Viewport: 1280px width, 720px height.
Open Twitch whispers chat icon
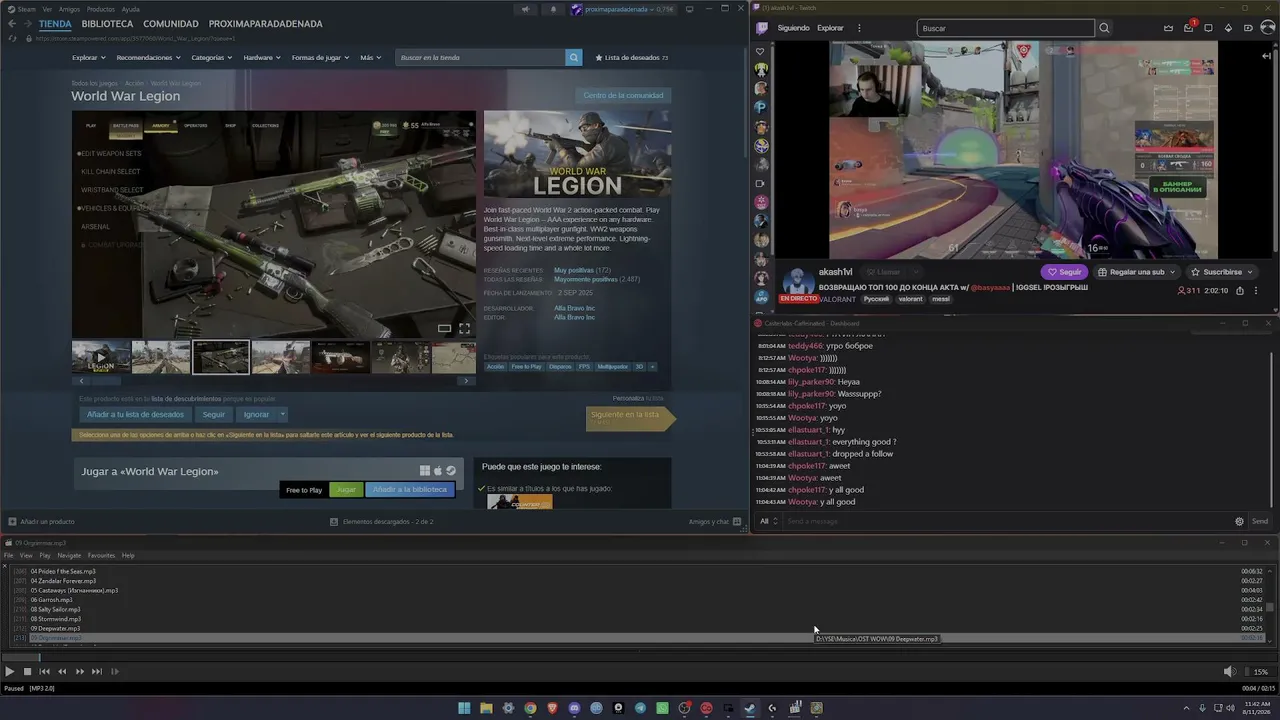pyautogui.click(x=1208, y=28)
